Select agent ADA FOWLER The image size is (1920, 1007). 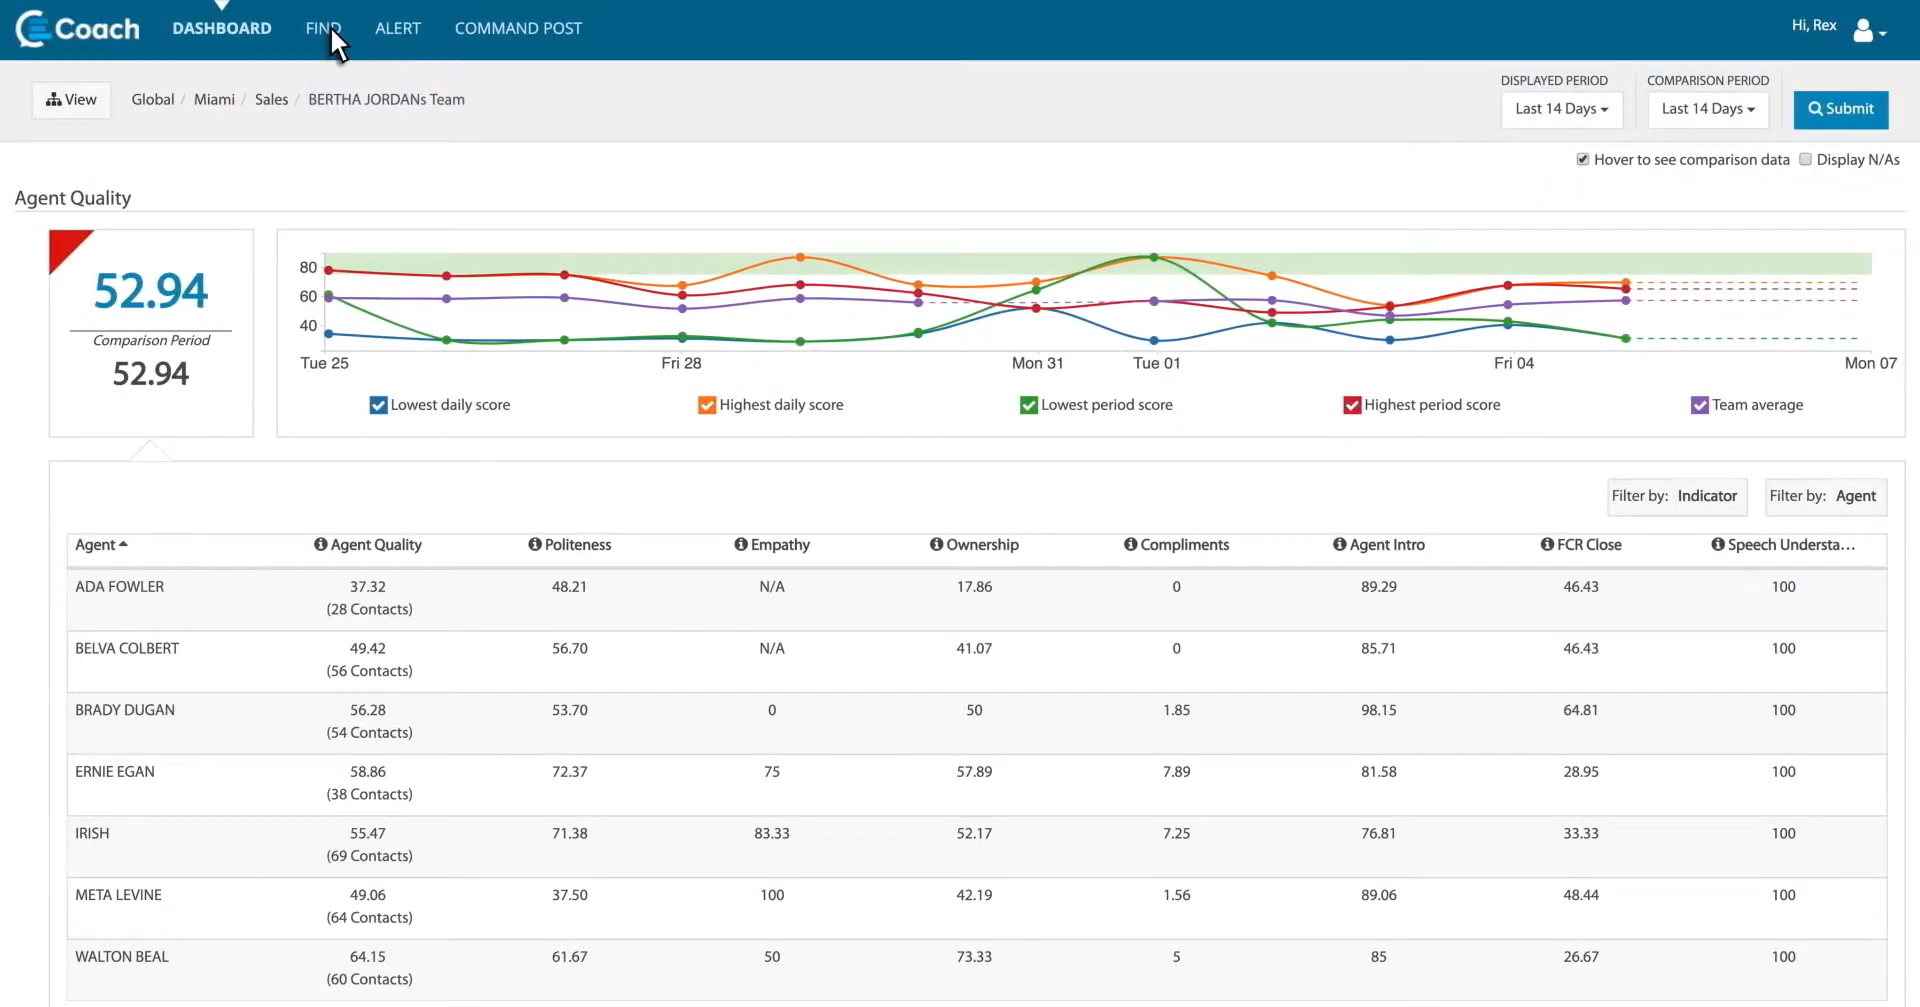tap(120, 587)
